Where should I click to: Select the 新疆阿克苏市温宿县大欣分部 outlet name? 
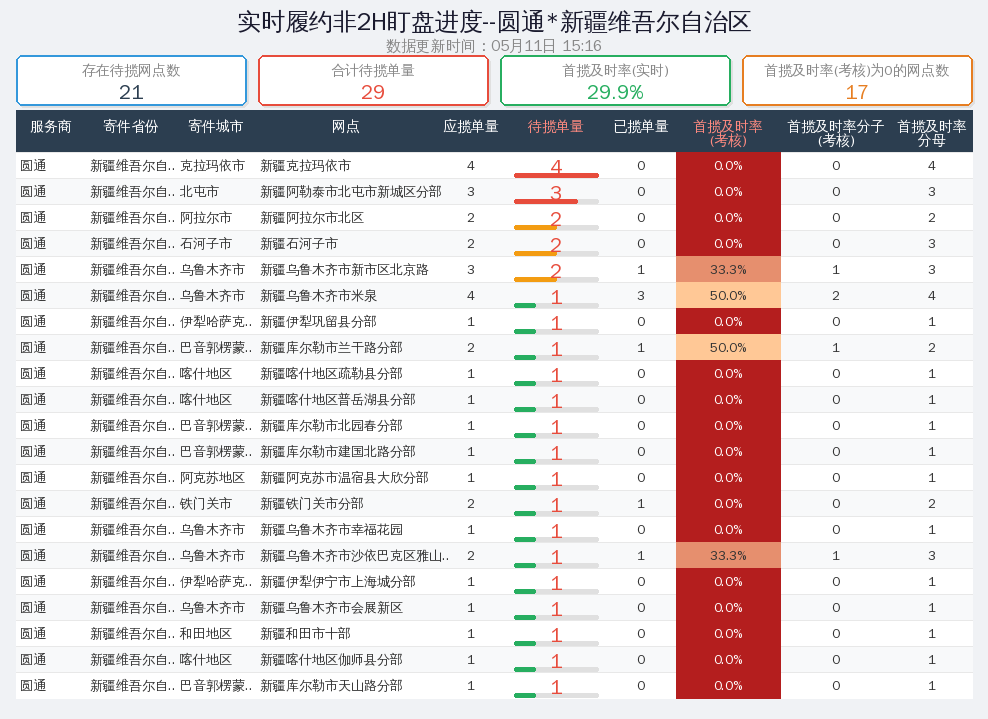point(345,478)
